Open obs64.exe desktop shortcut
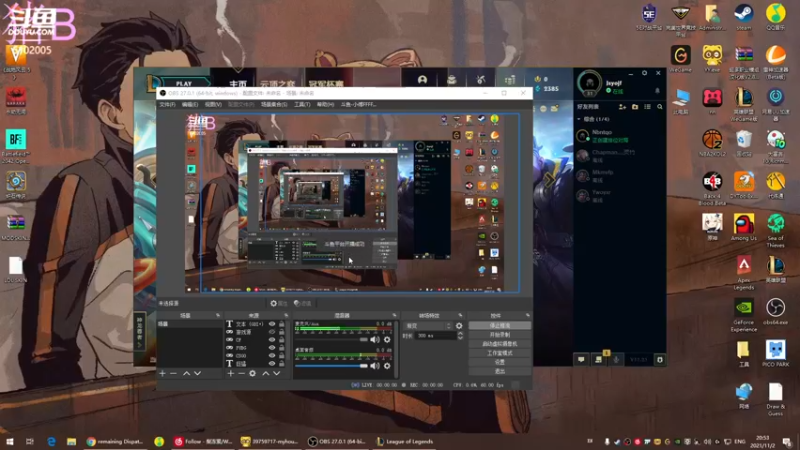This screenshot has width=800, height=450. point(776,311)
